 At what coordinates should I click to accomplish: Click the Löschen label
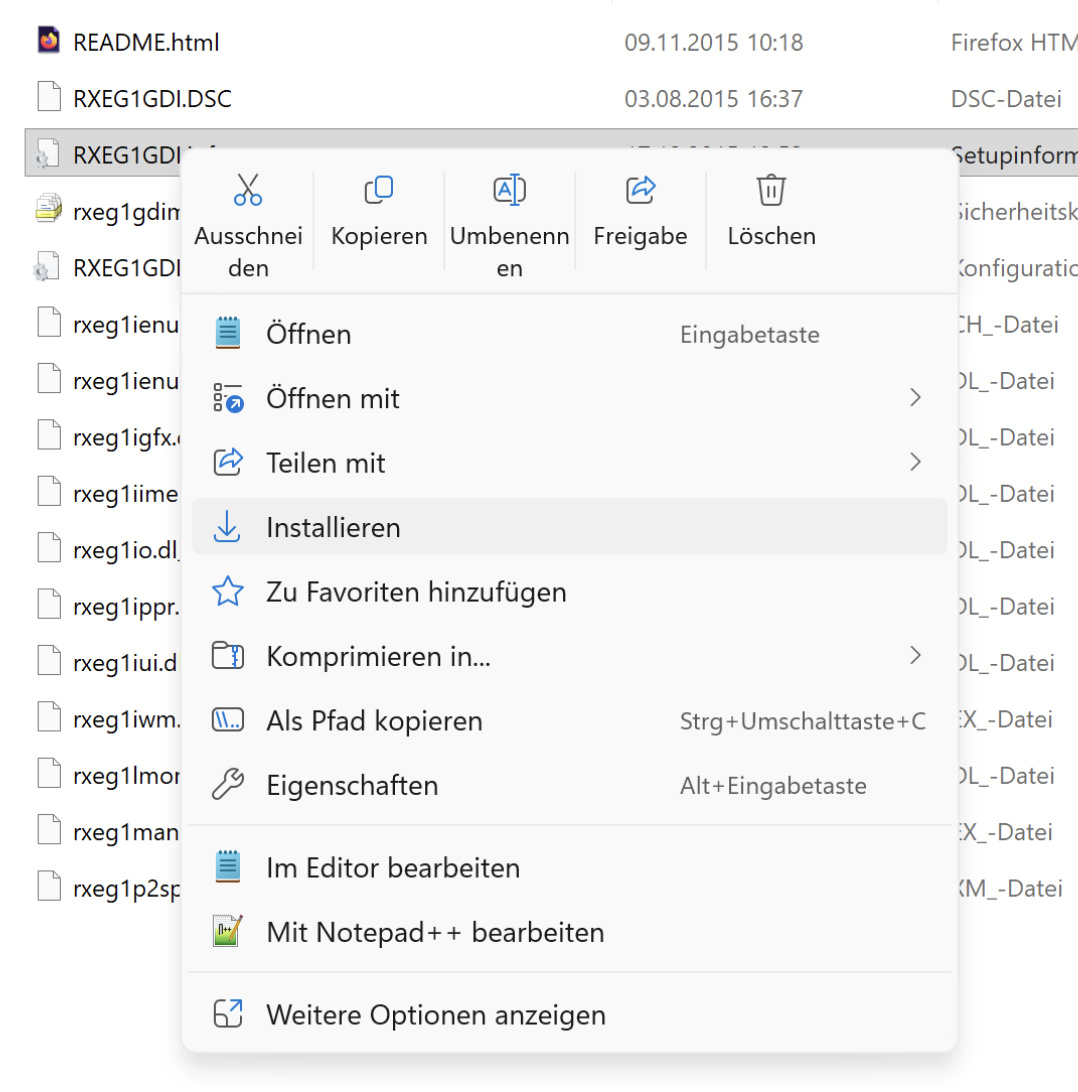(x=772, y=236)
